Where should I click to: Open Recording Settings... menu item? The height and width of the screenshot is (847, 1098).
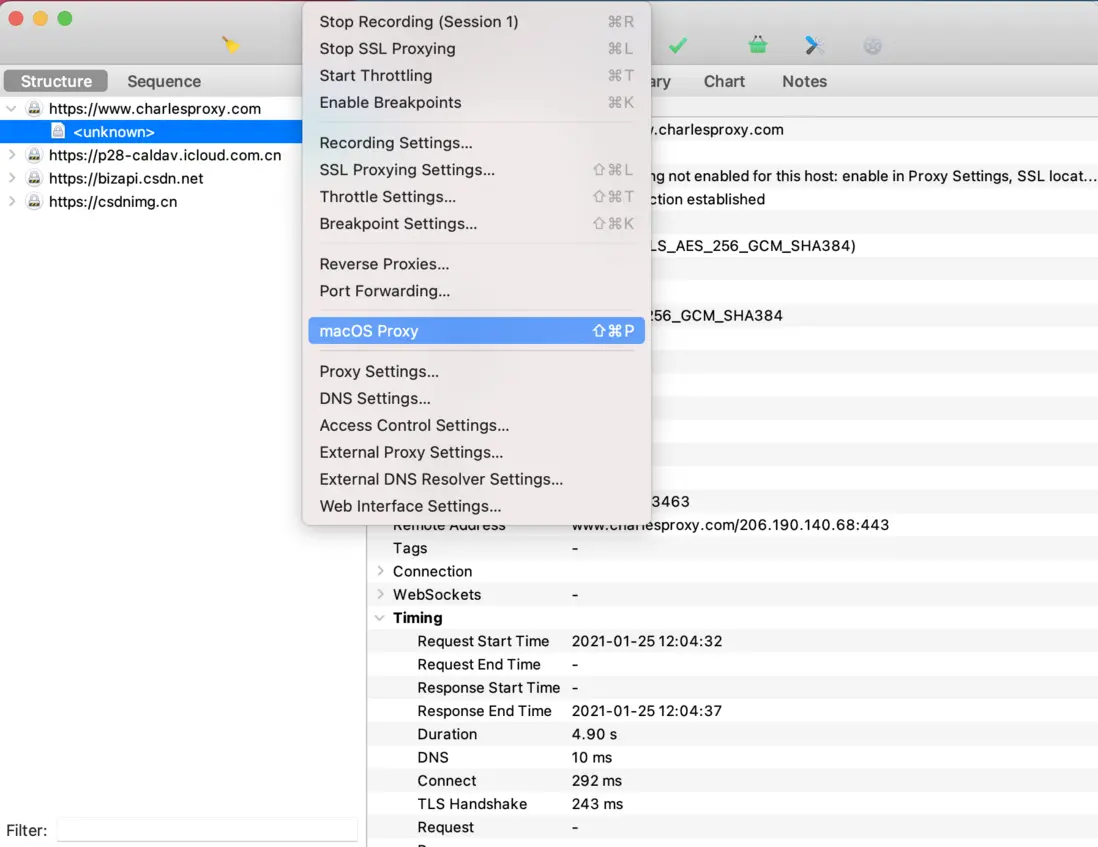click(476, 143)
